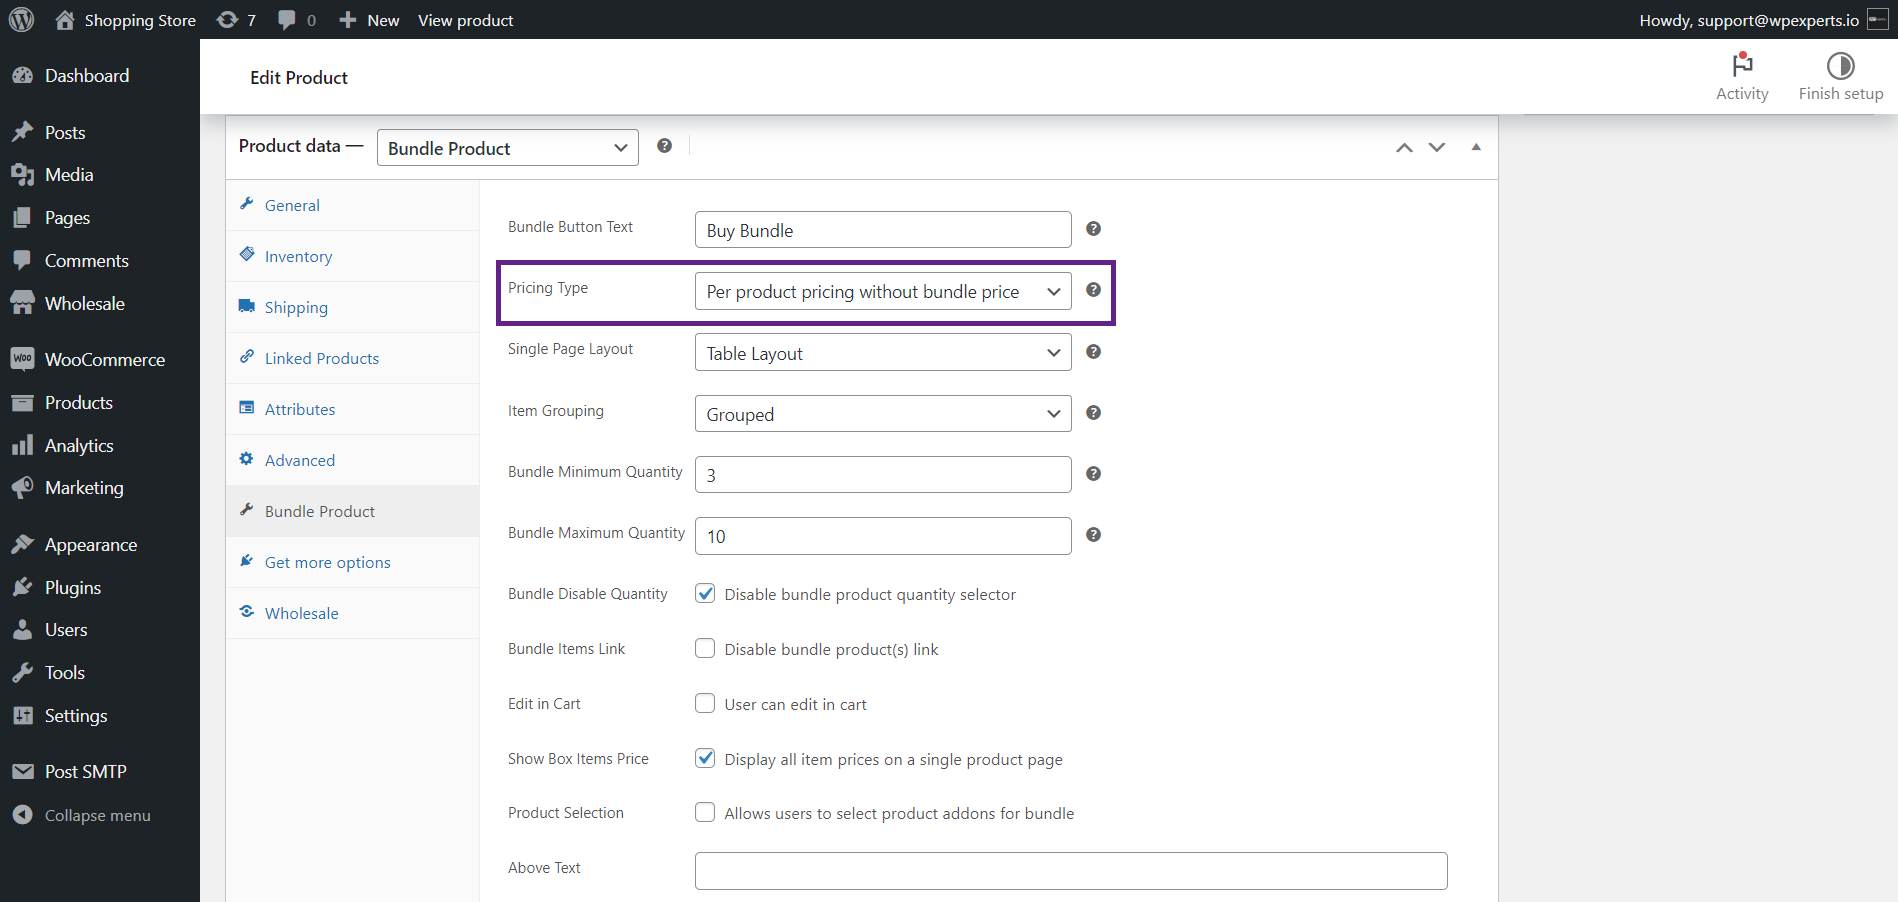Open the Item Grouping dropdown
Image resolution: width=1898 pixels, height=902 pixels.
click(x=883, y=414)
